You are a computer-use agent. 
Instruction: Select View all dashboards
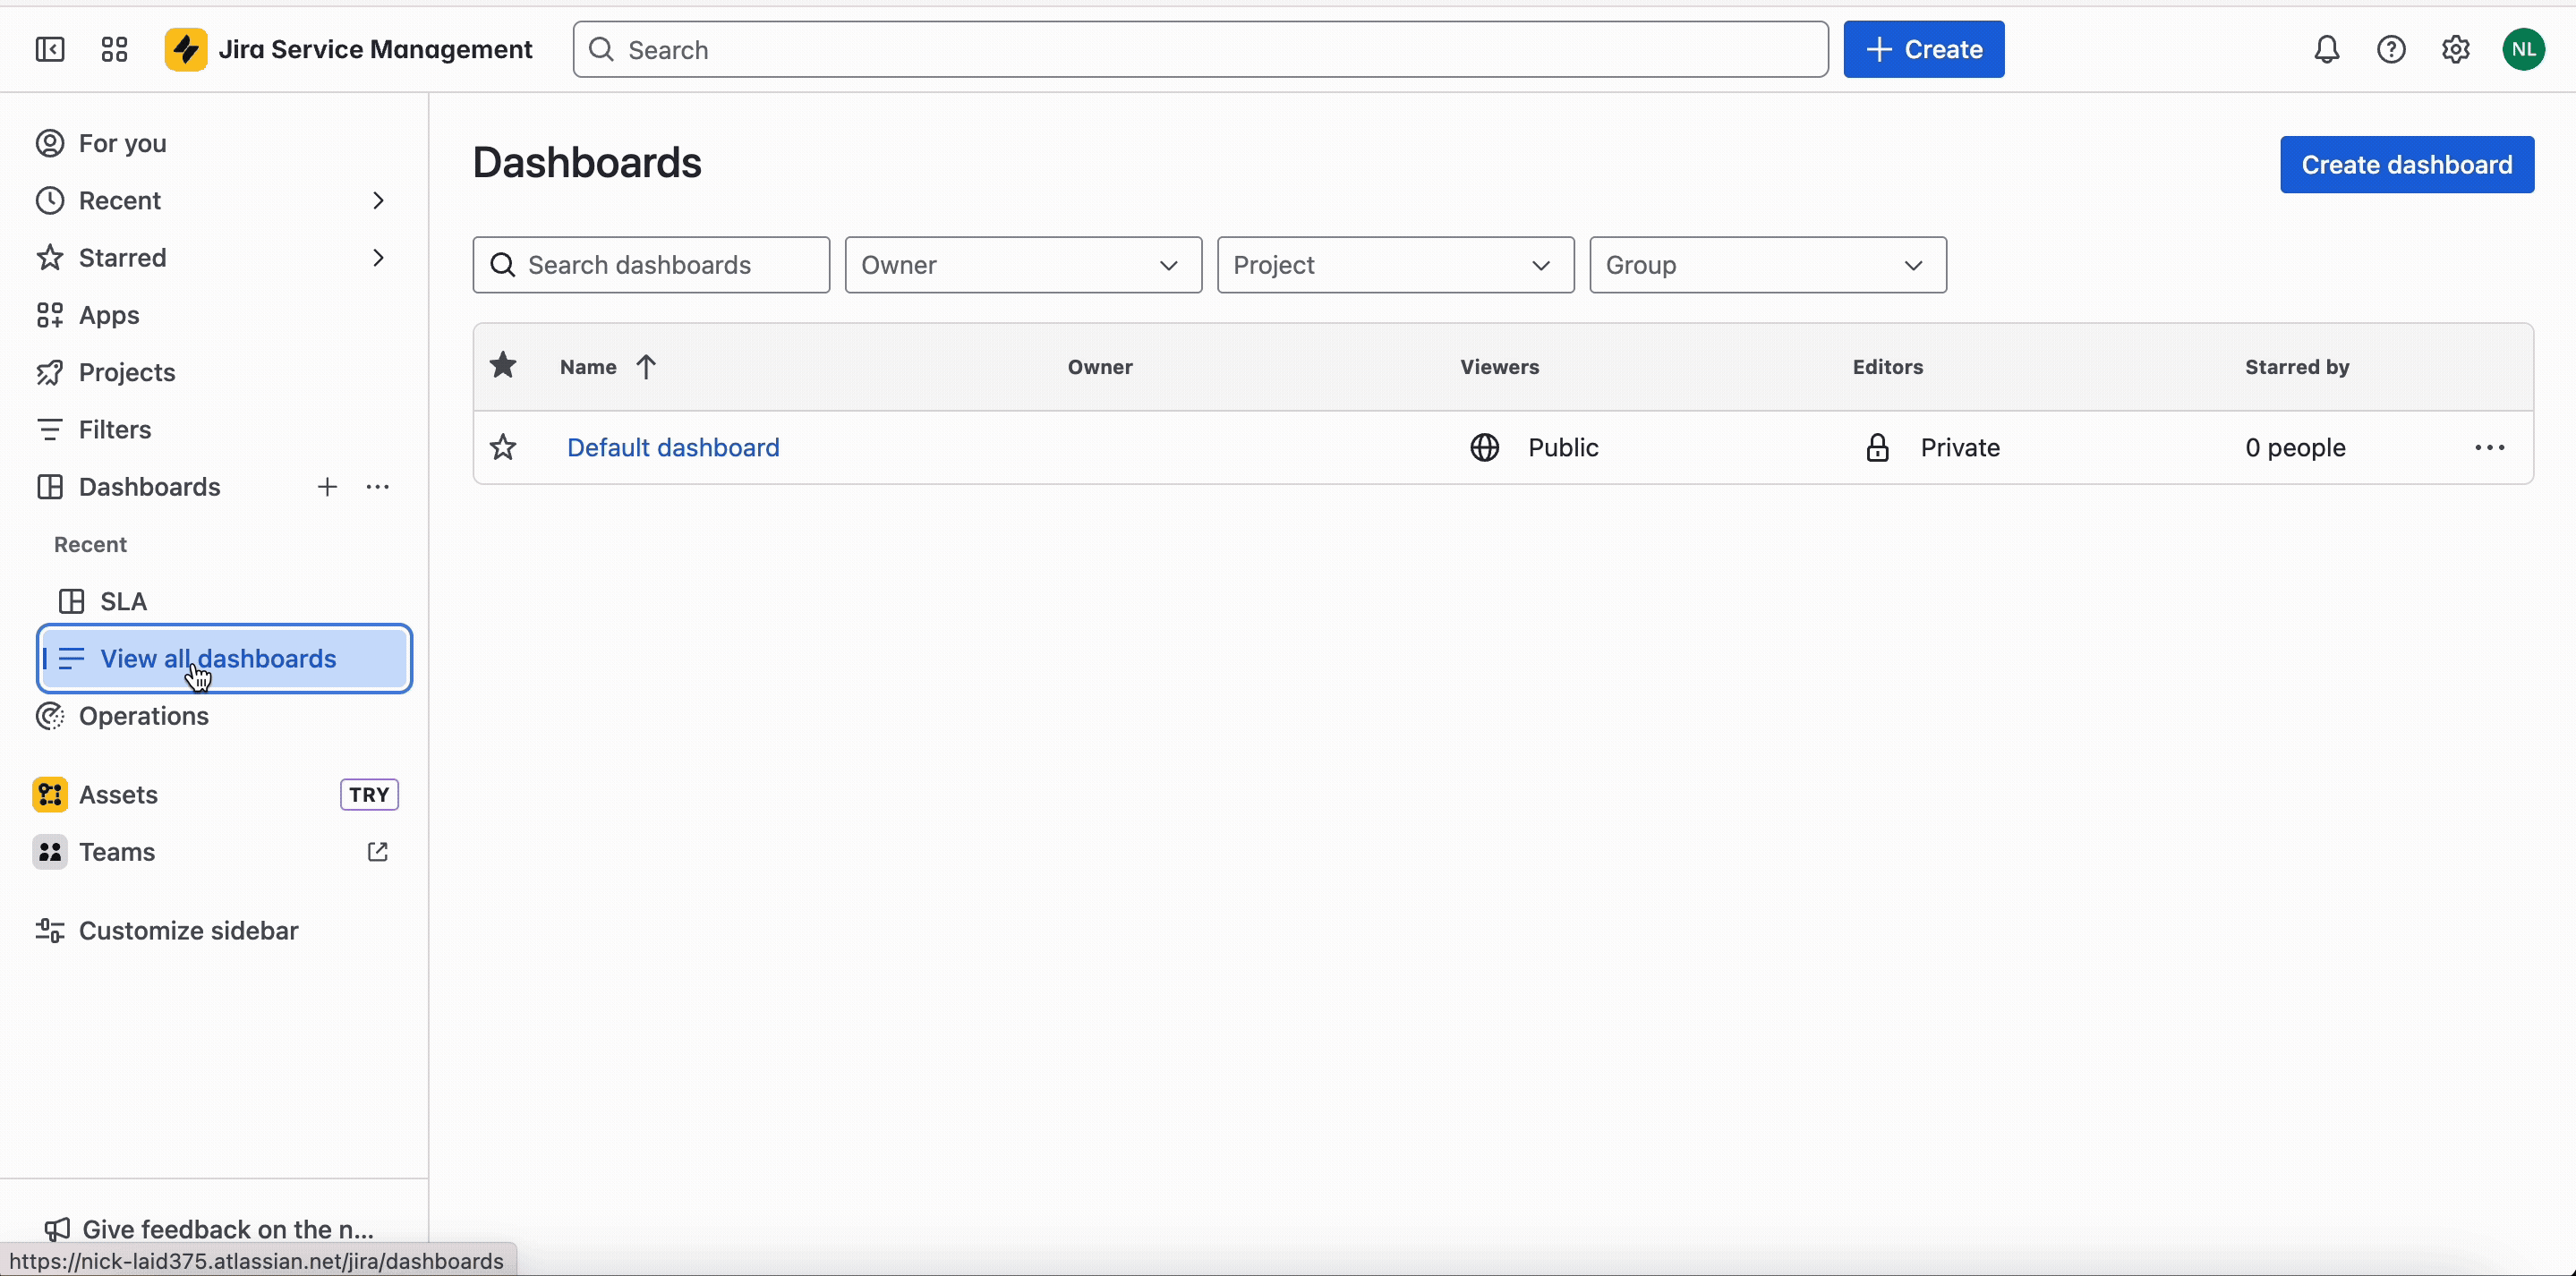coord(224,659)
